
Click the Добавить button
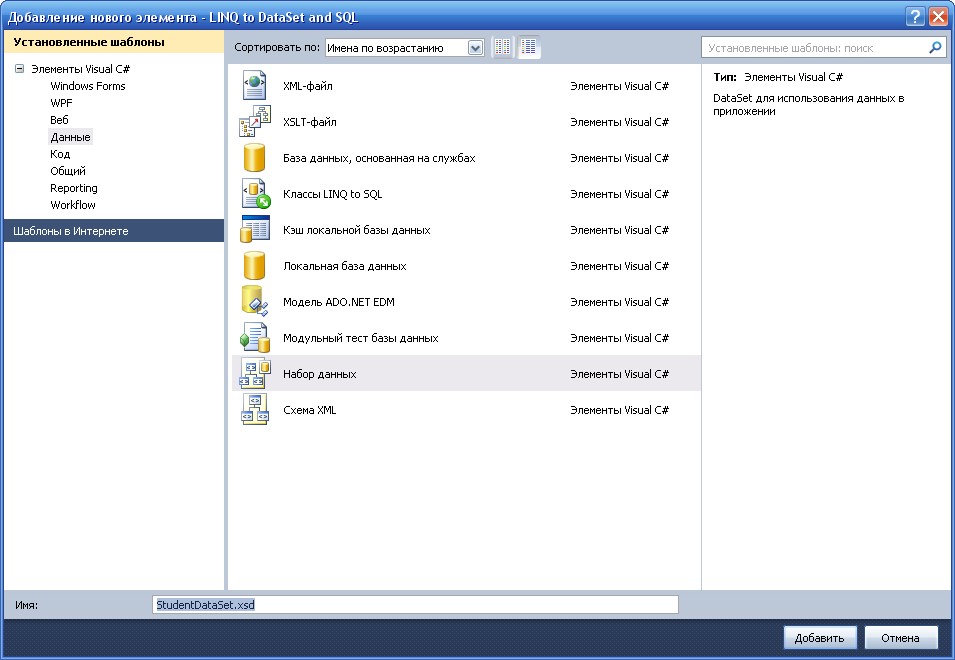pyautogui.click(x=820, y=637)
